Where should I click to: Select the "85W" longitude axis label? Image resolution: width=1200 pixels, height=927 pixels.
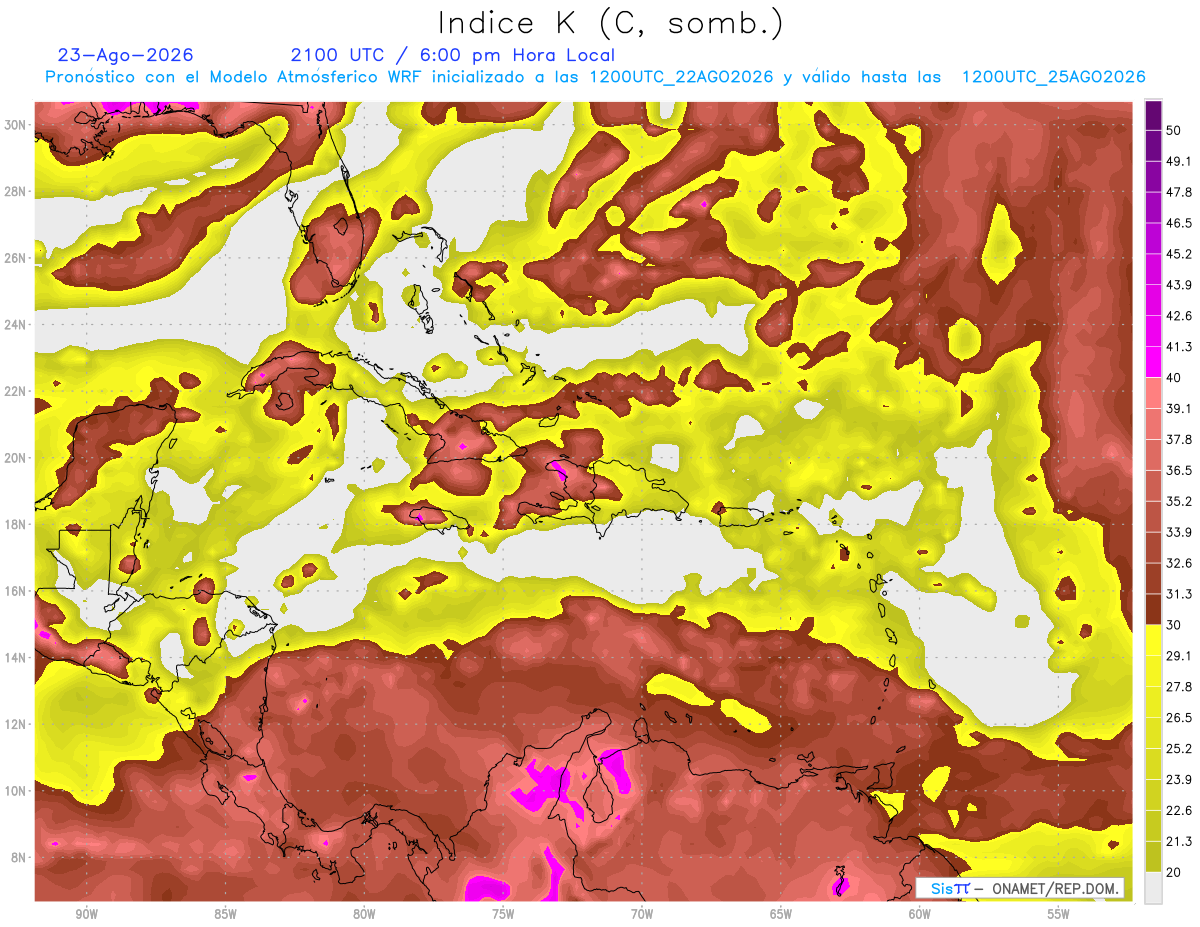tap(225, 914)
